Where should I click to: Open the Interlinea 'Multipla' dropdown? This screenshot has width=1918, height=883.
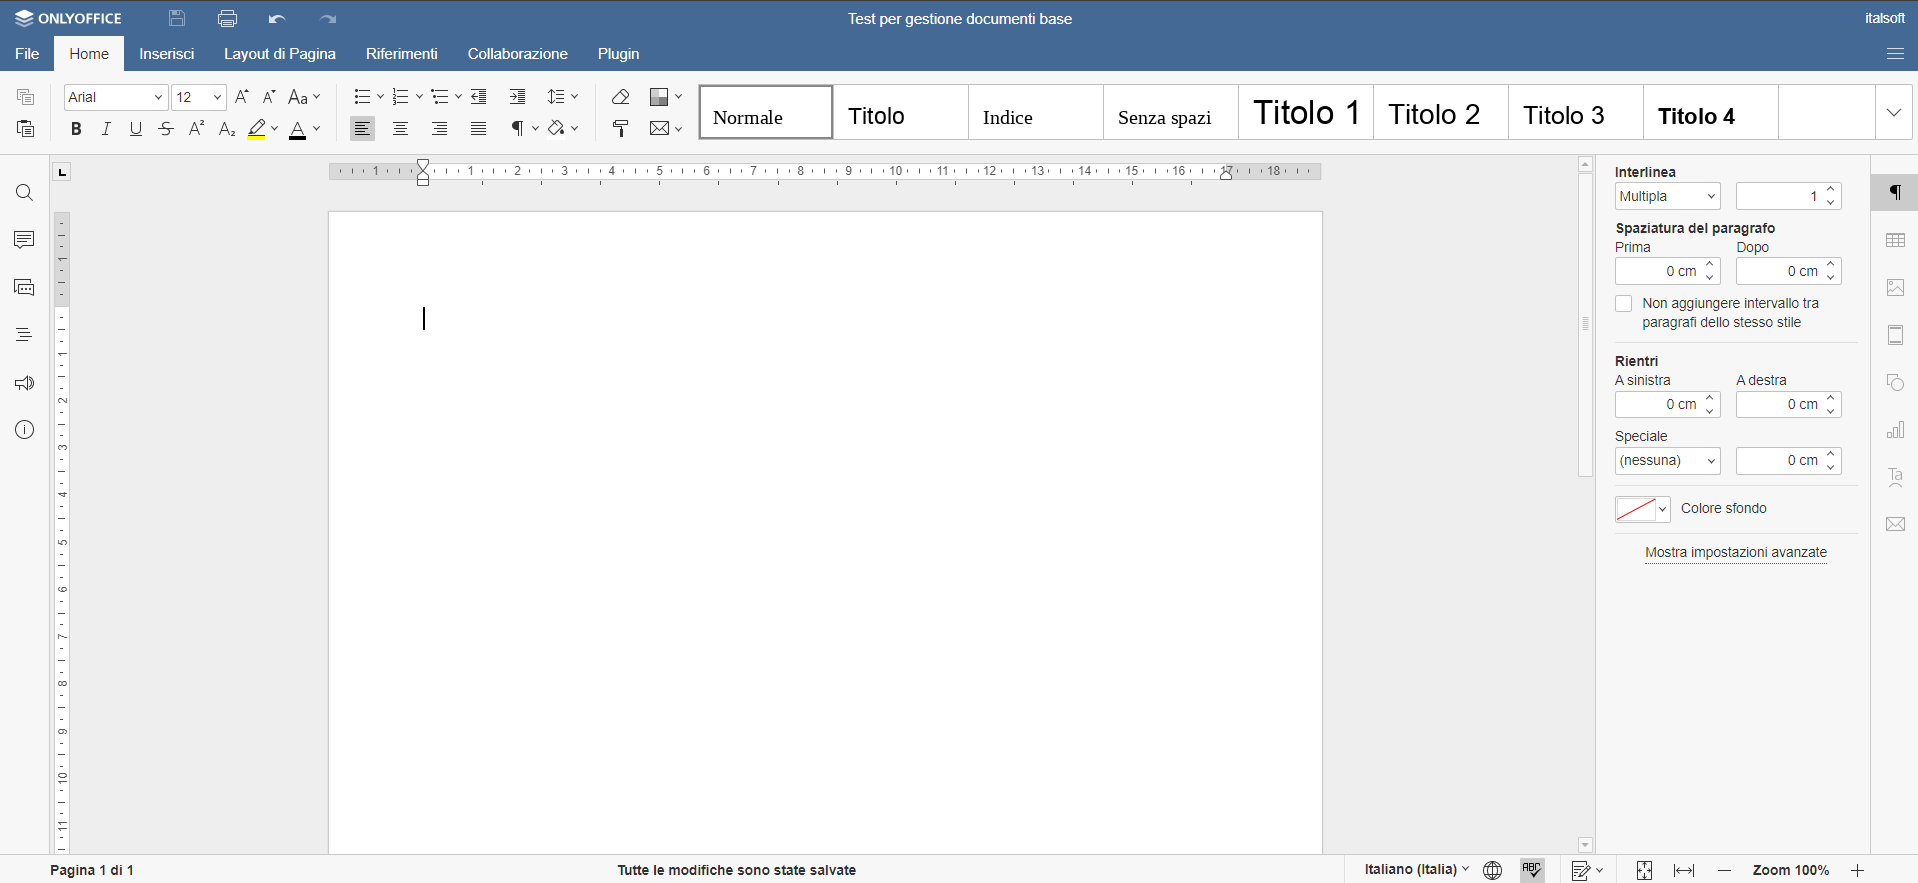(x=1667, y=197)
